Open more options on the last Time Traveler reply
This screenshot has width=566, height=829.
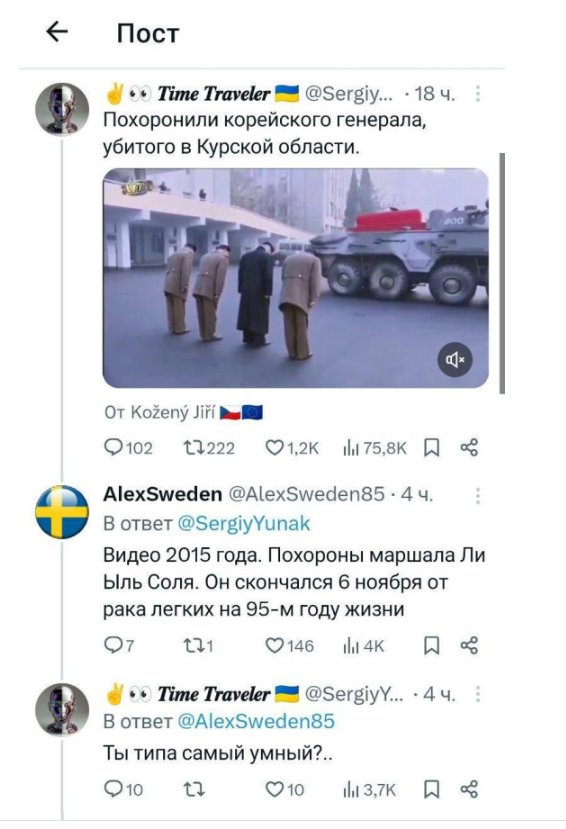pyautogui.click(x=478, y=694)
